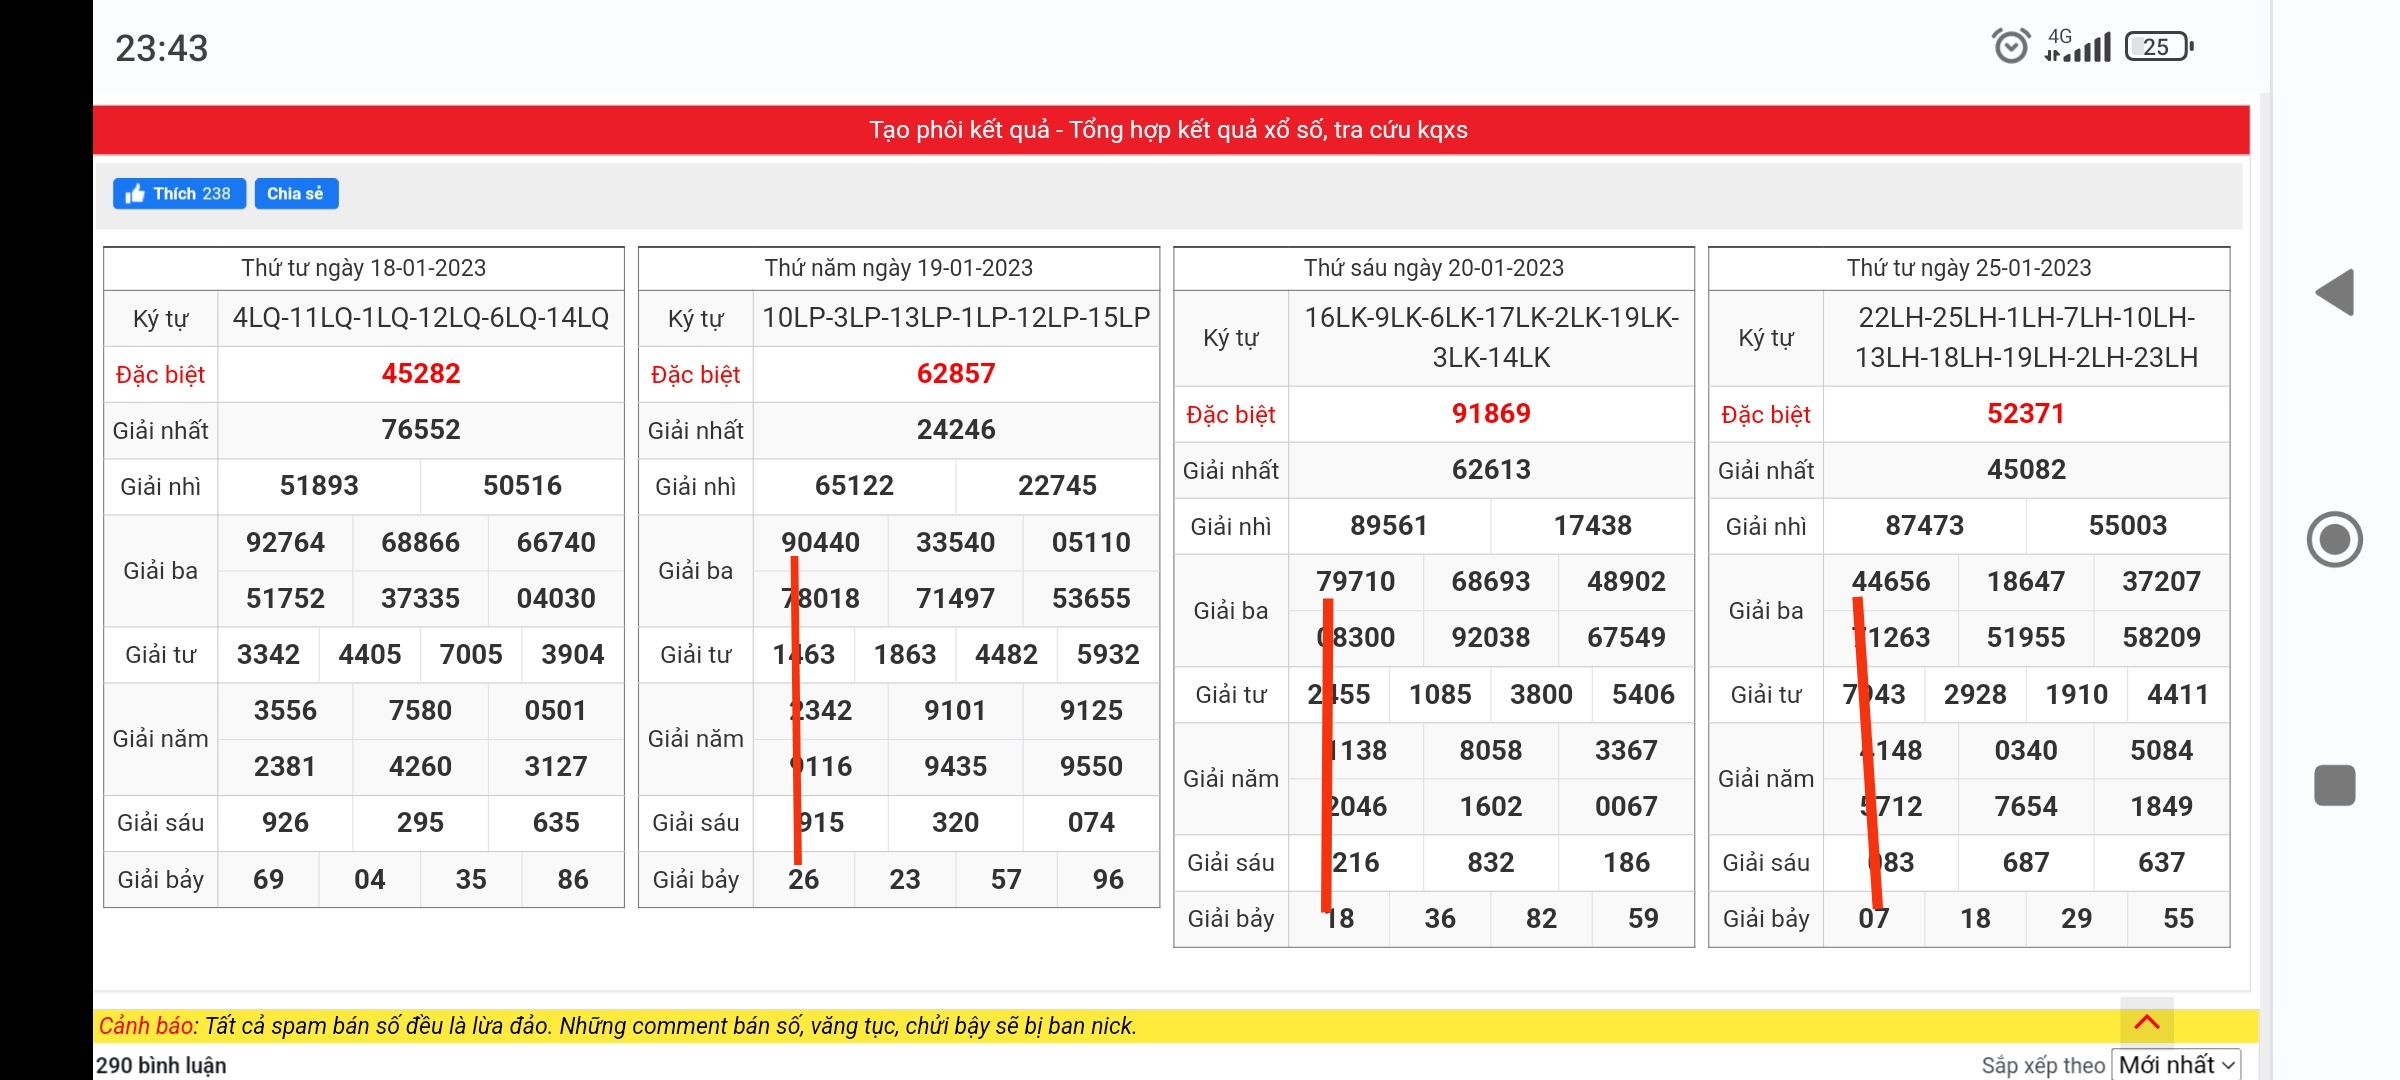Select the Thứ tư ngày 18-01-2023 header
The width and height of the screenshot is (2400, 1080).
(364, 268)
